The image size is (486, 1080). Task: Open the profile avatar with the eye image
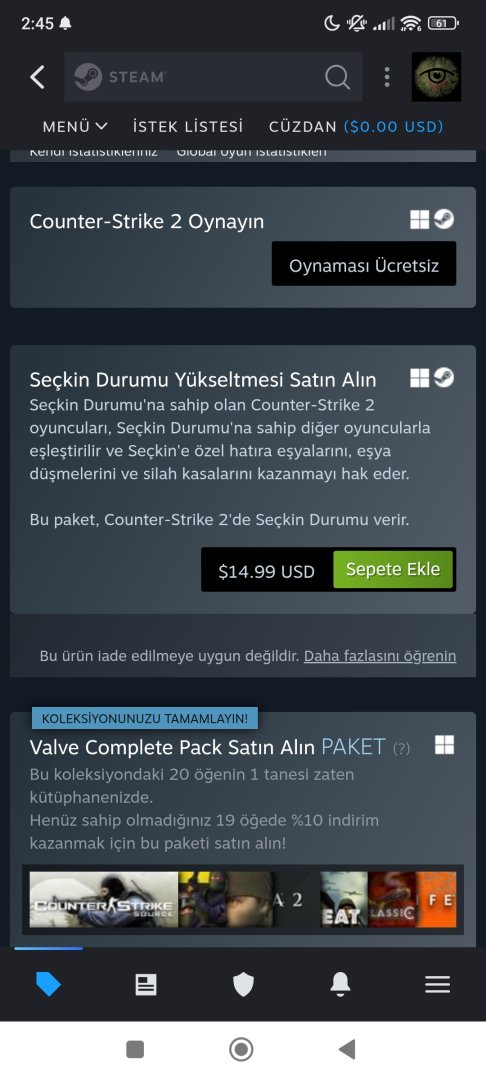point(436,77)
